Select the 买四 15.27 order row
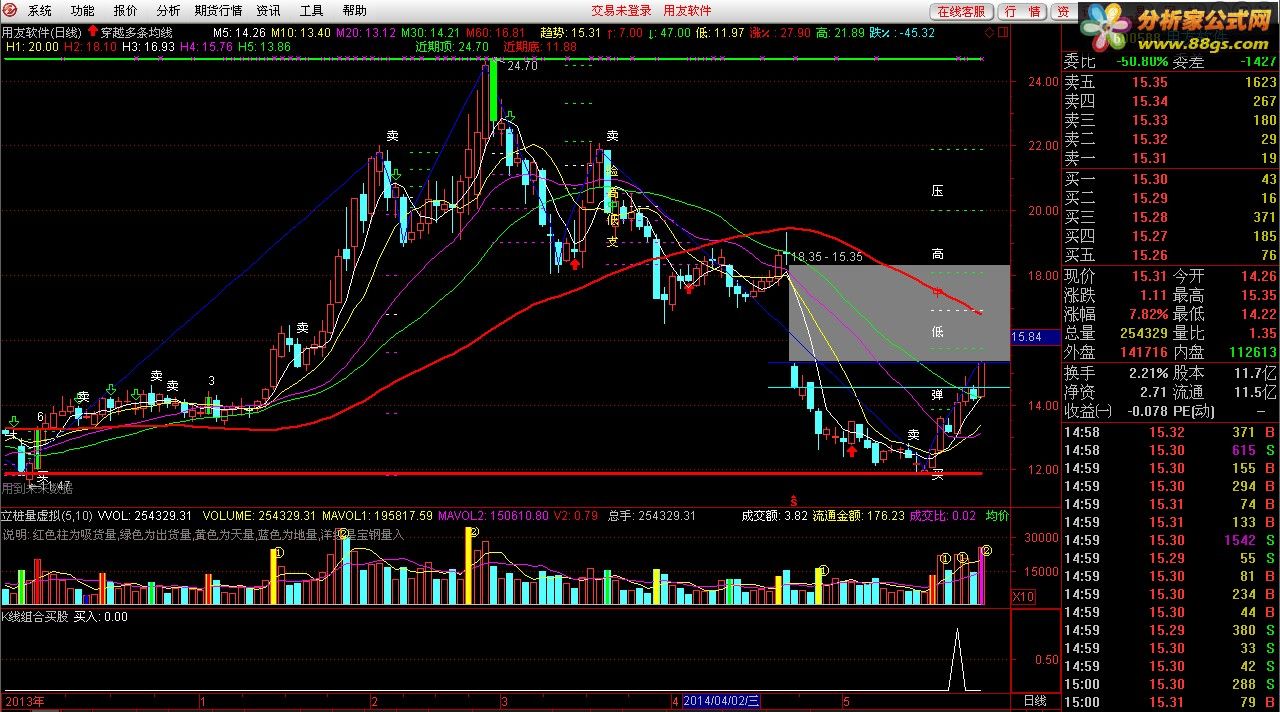 click(1170, 236)
